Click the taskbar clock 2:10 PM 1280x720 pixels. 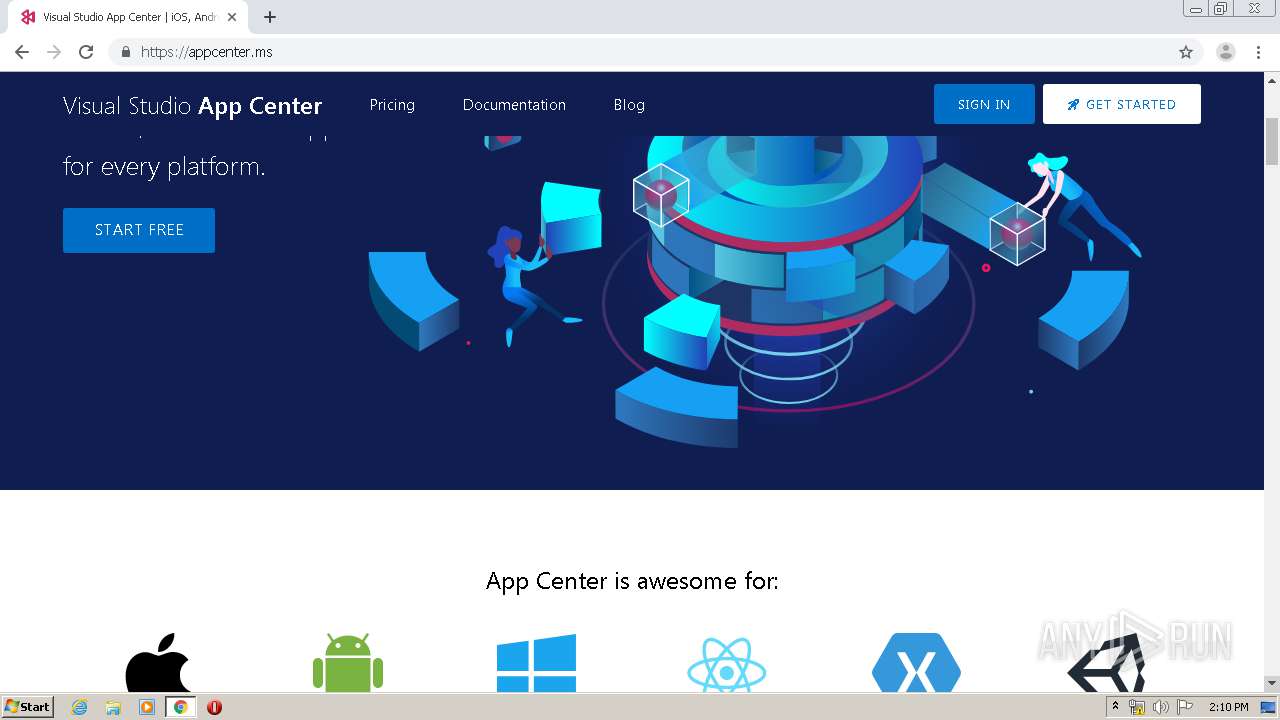coord(1228,707)
